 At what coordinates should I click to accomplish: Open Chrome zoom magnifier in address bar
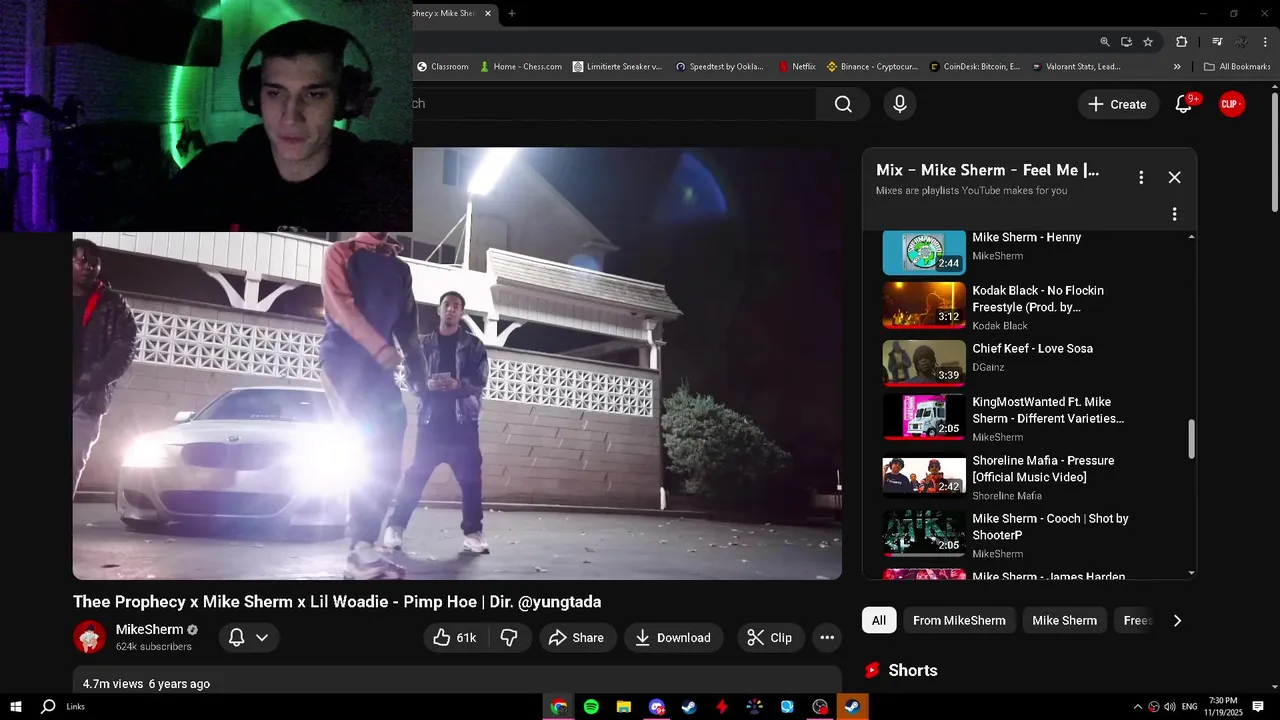click(1105, 42)
